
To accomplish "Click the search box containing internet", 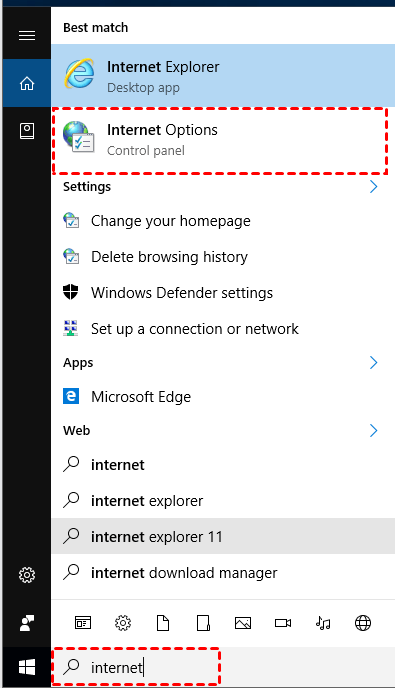I will click(136, 667).
